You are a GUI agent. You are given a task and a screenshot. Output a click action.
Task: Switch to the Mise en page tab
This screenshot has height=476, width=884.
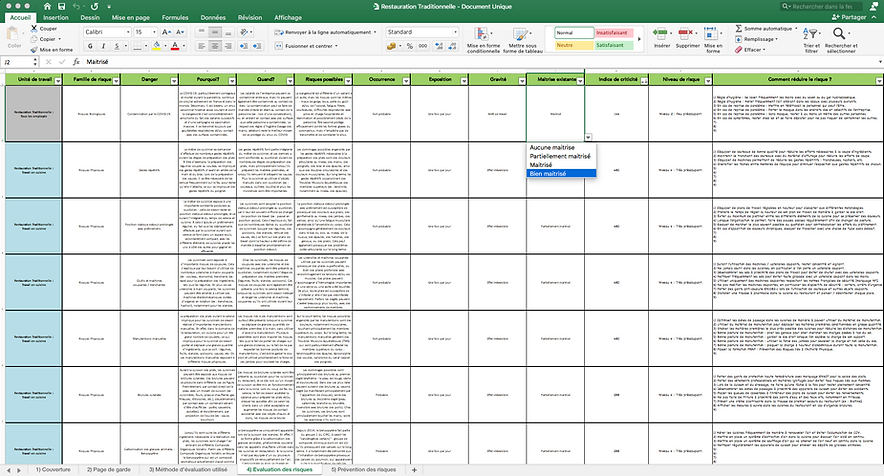(x=130, y=17)
